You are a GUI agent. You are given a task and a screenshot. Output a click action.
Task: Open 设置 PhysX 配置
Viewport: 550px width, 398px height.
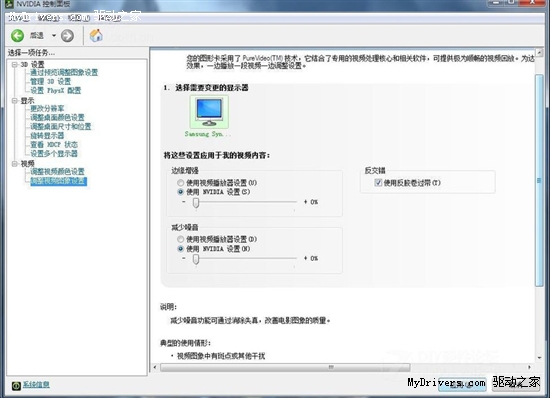[x=55, y=90]
